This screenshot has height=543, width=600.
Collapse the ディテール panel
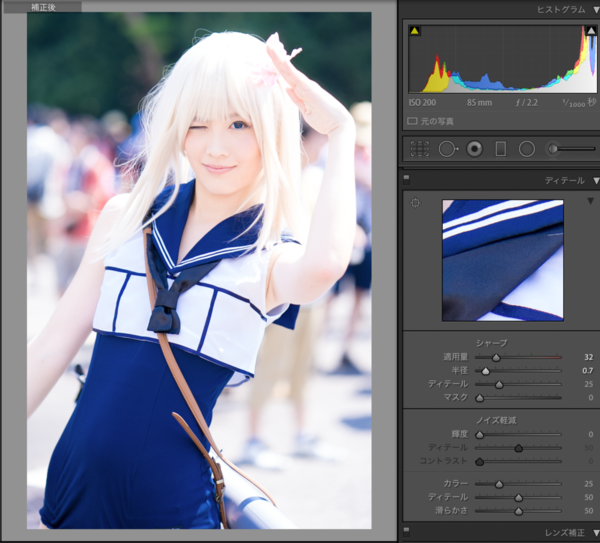[x=596, y=181]
